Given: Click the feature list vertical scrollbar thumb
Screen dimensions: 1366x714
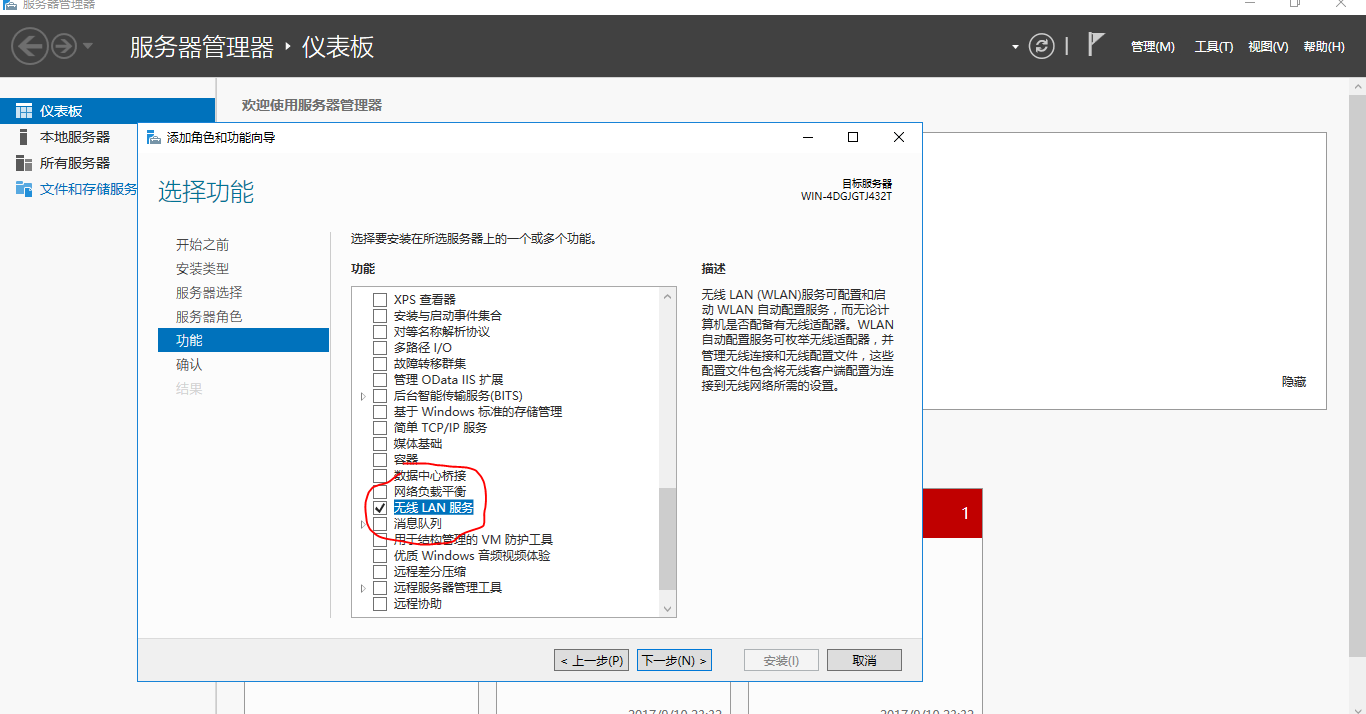Looking at the screenshot, I should [x=668, y=539].
